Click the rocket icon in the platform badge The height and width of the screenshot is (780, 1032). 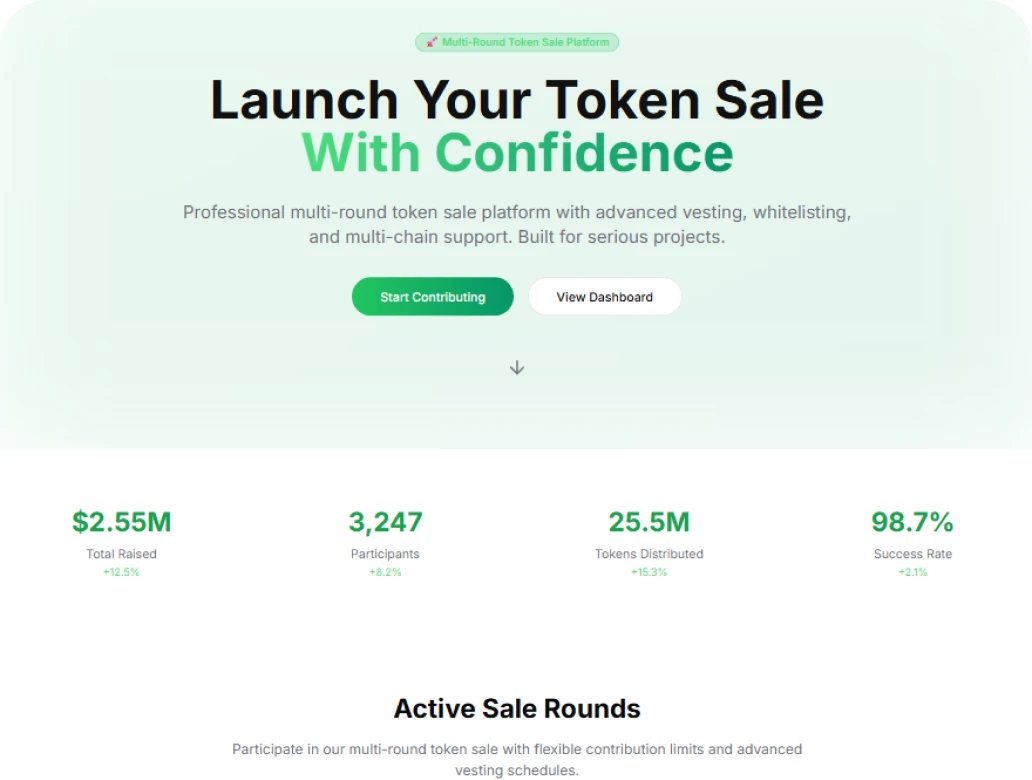431,42
